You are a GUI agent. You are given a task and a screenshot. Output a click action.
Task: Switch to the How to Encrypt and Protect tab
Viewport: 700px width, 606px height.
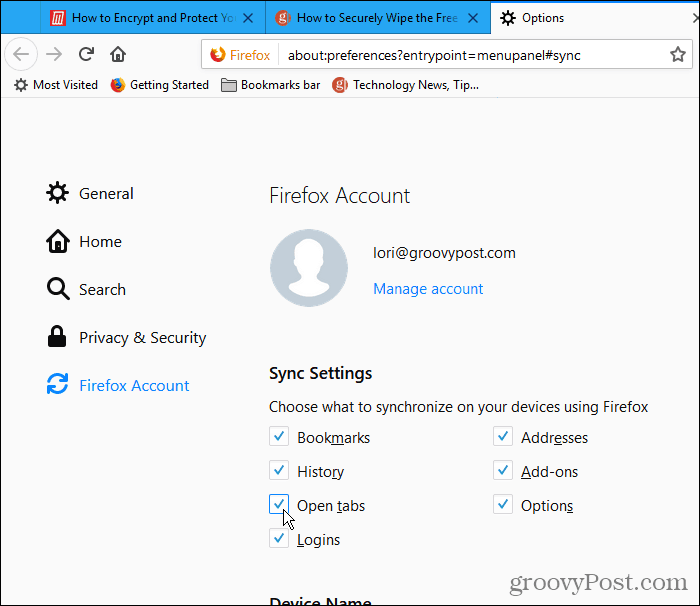[x=153, y=18]
